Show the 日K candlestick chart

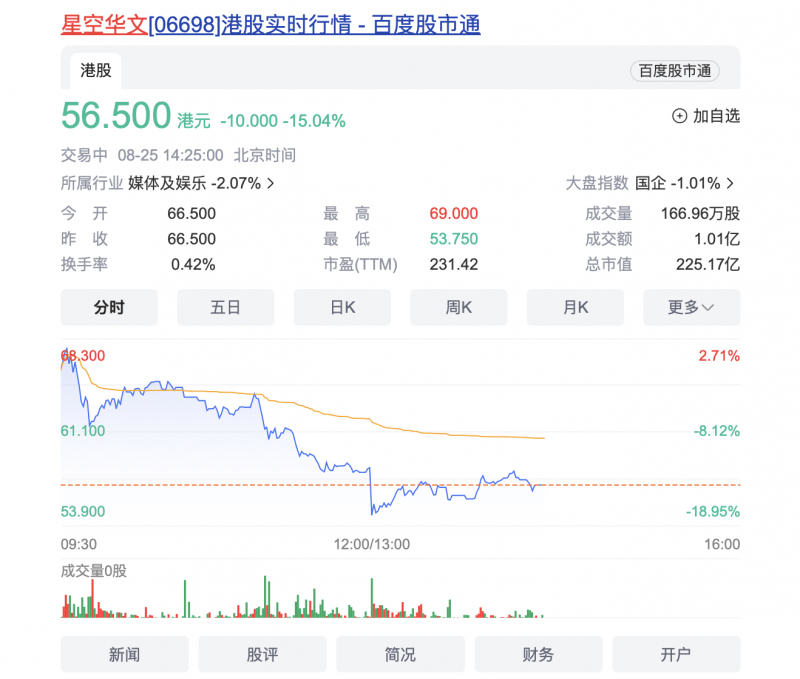click(342, 308)
